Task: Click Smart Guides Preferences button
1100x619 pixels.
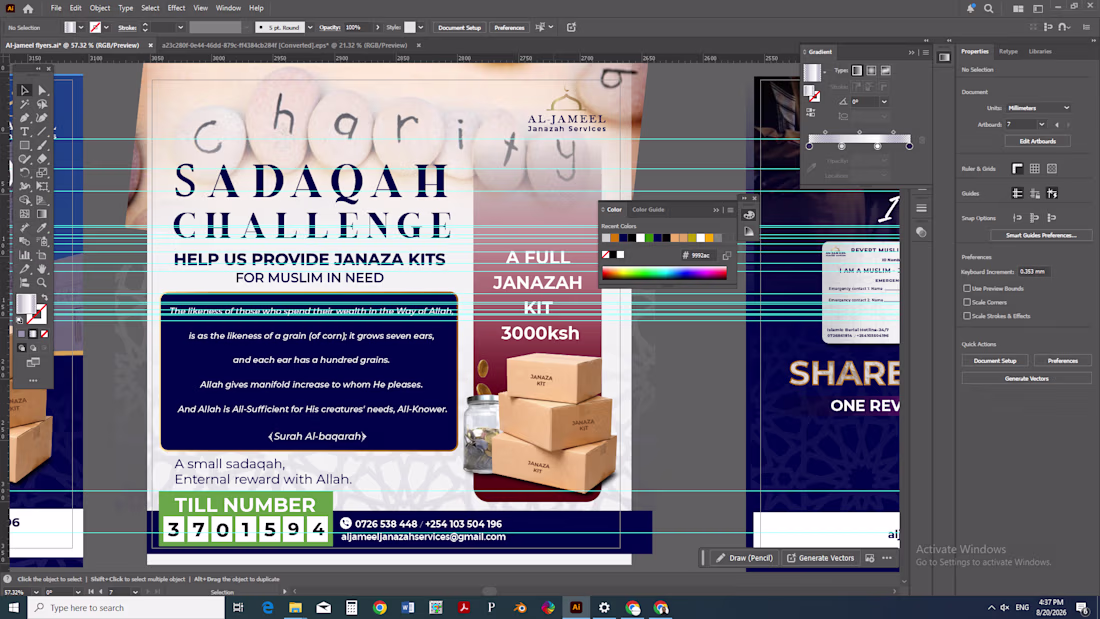Action: point(1040,235)
